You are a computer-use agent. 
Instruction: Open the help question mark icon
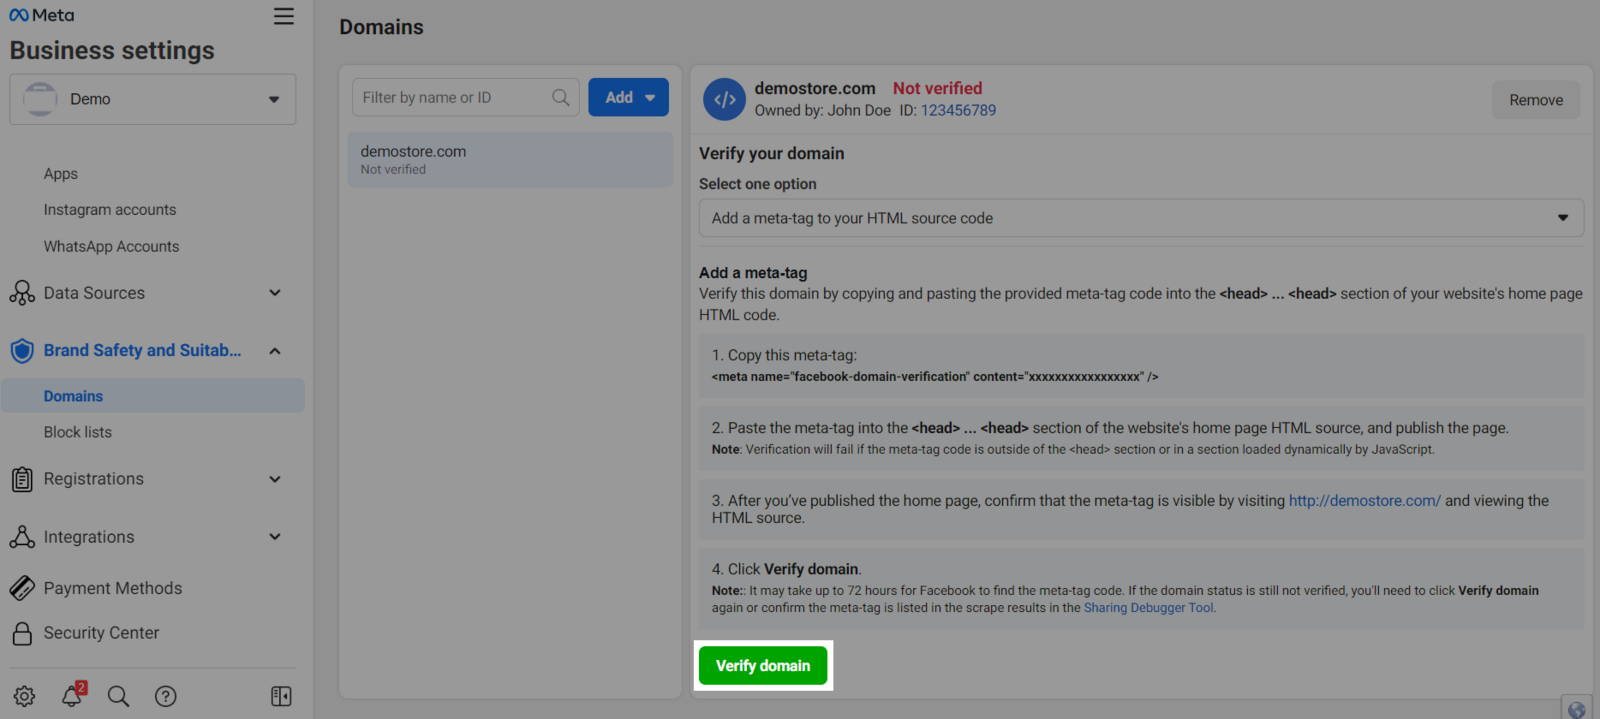166,696
